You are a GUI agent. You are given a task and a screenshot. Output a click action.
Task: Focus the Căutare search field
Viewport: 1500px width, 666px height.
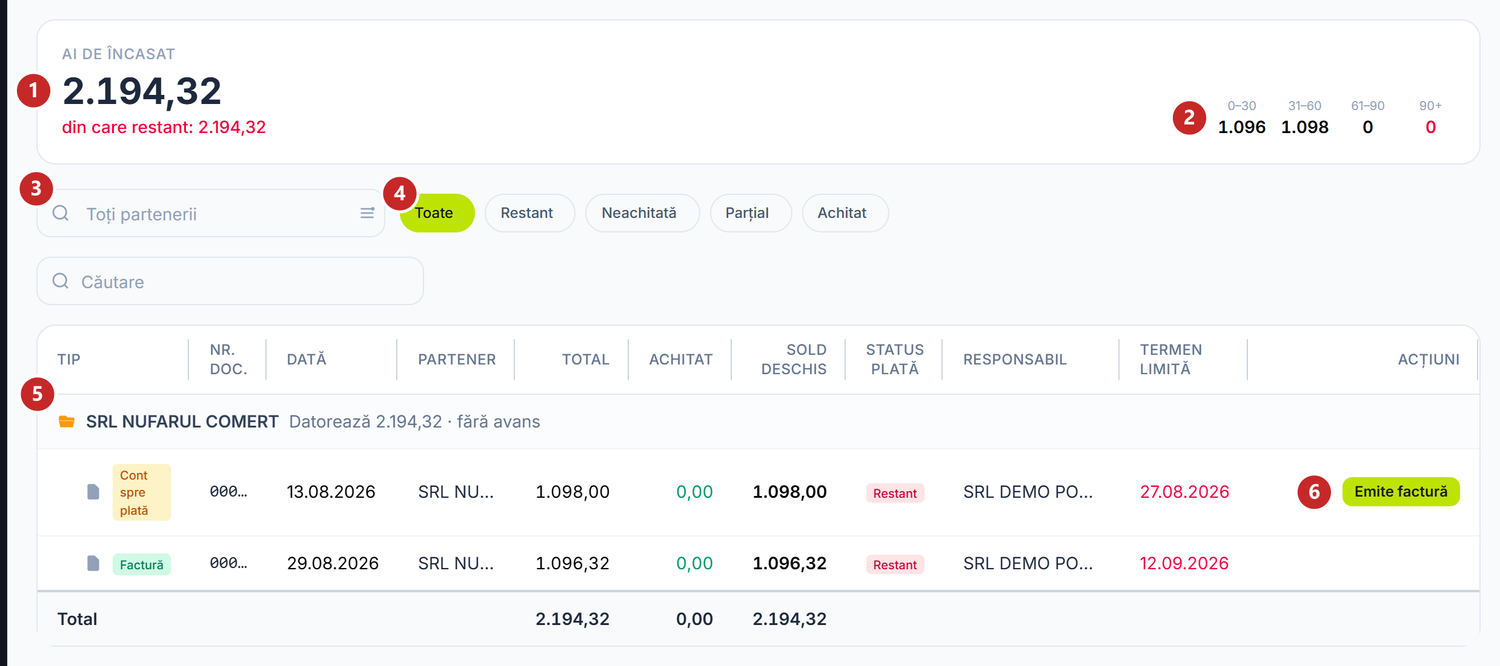[x=230, y=281]
